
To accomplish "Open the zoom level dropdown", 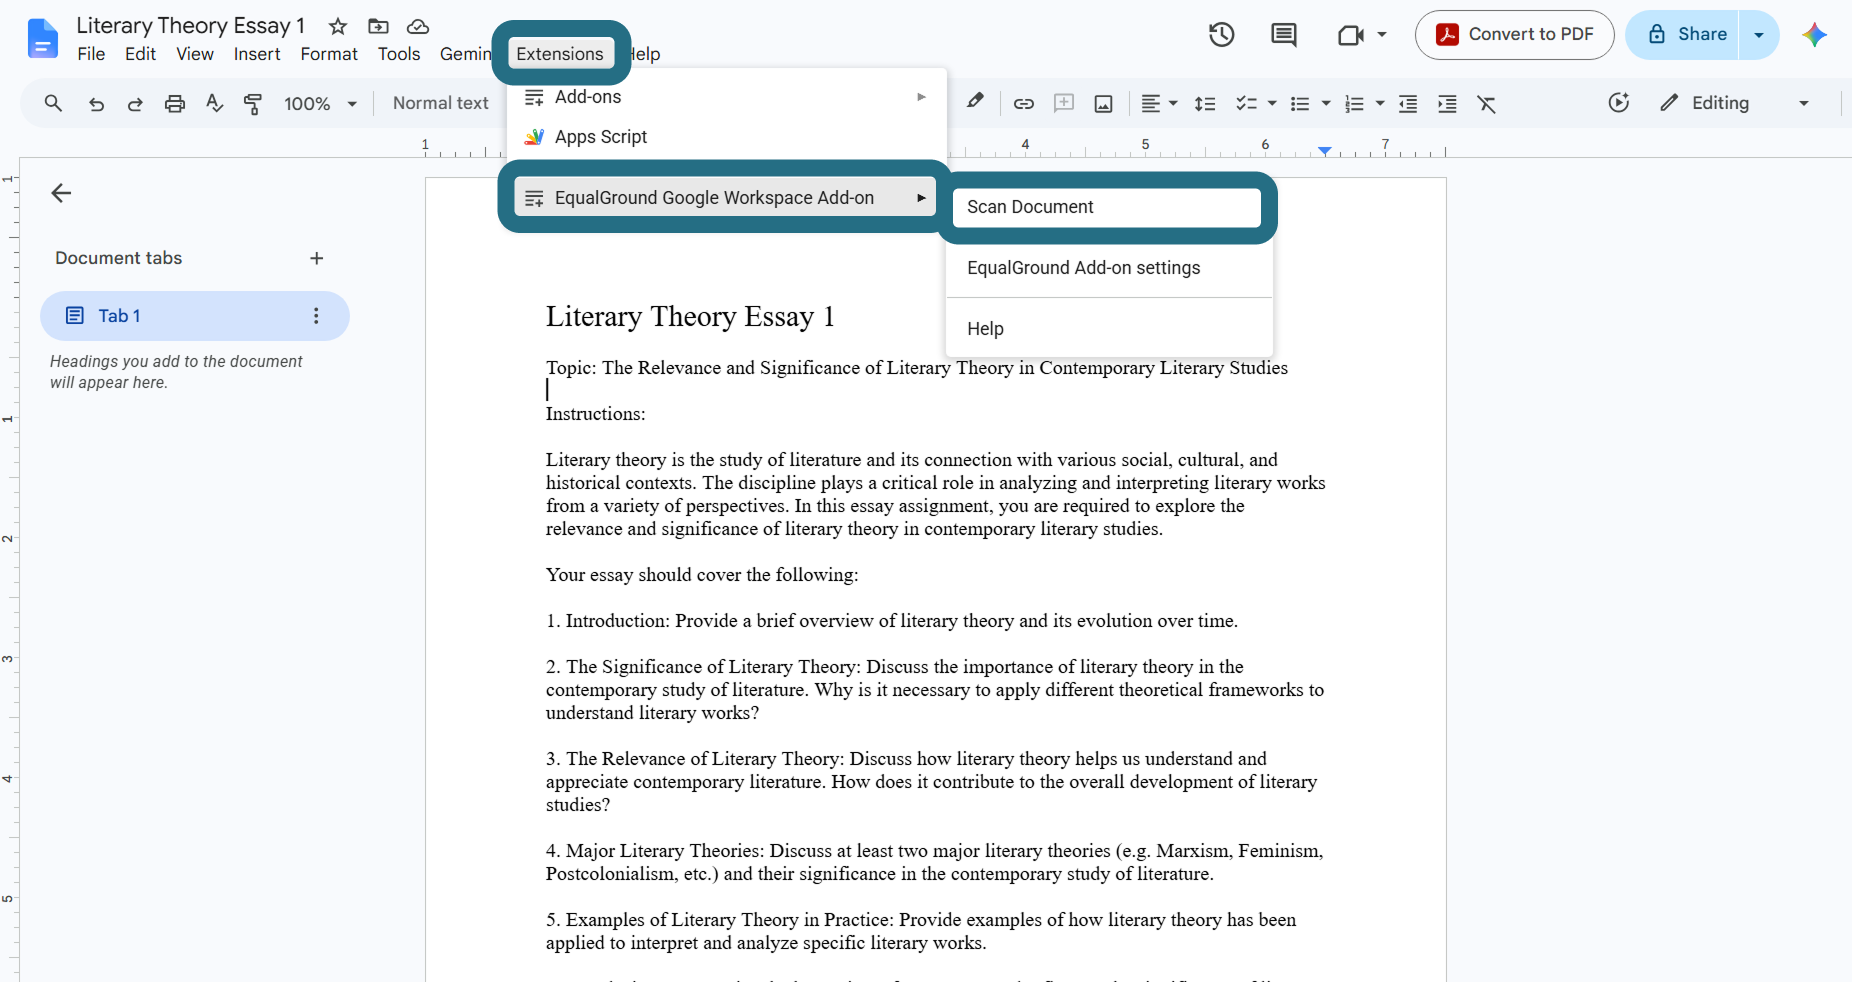I will [320, 103].
